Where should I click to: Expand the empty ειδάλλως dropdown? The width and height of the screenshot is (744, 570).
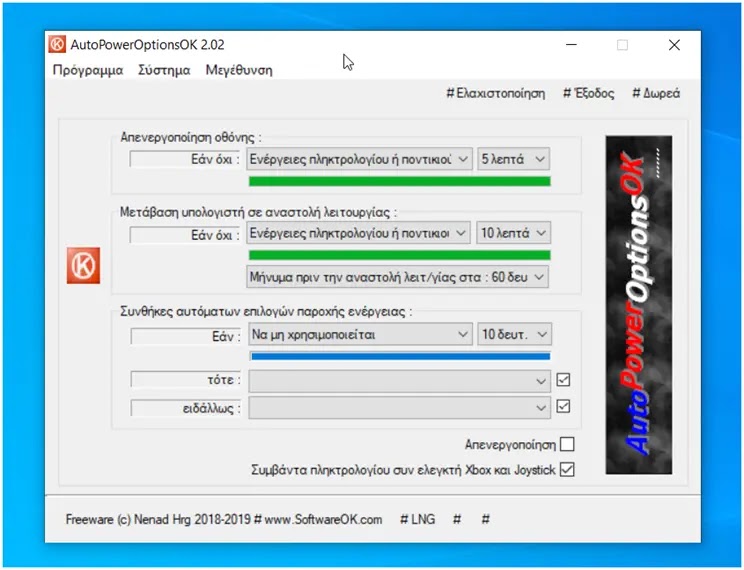point(400,408)
